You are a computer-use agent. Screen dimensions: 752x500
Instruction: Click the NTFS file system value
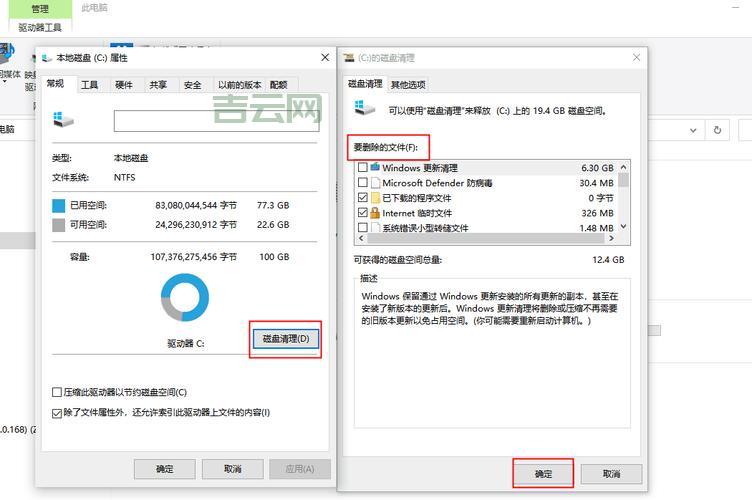(125, 177)
